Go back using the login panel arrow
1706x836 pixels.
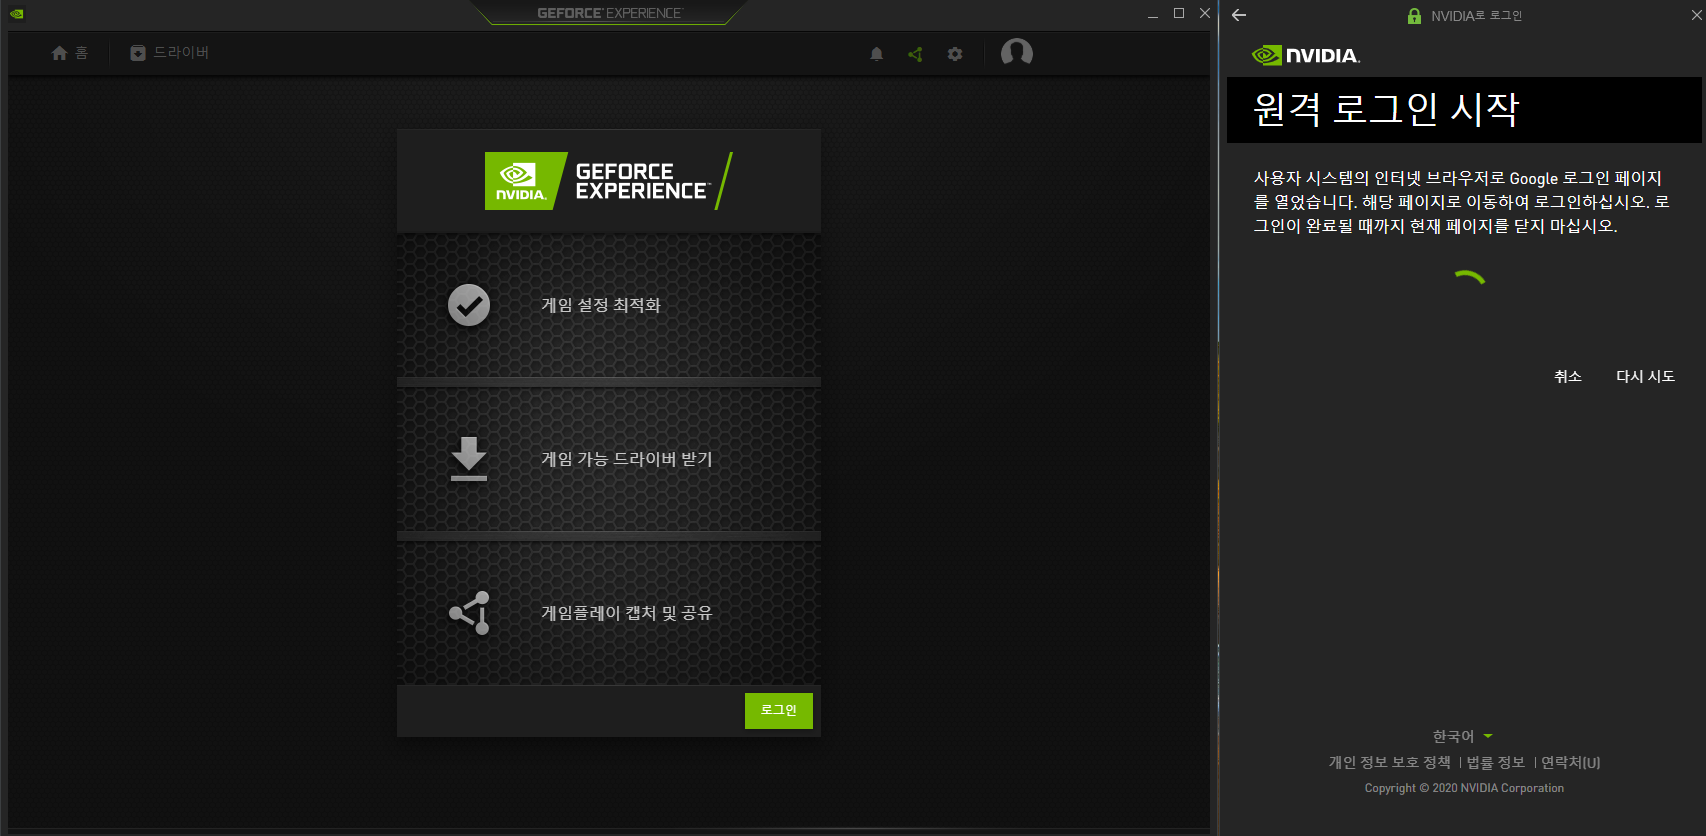click(1239, 15)
